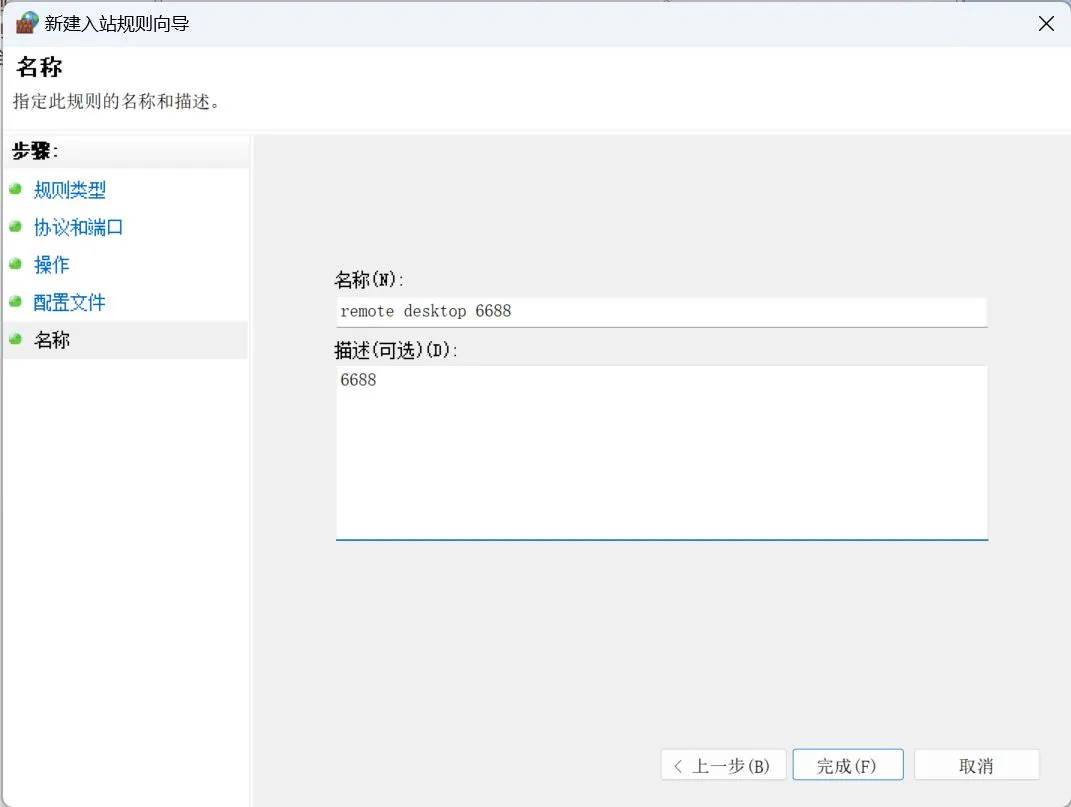Screen dimensions: 1071x807
Task: Click the green bullet beside 名称 step
Action: [16, 339]
